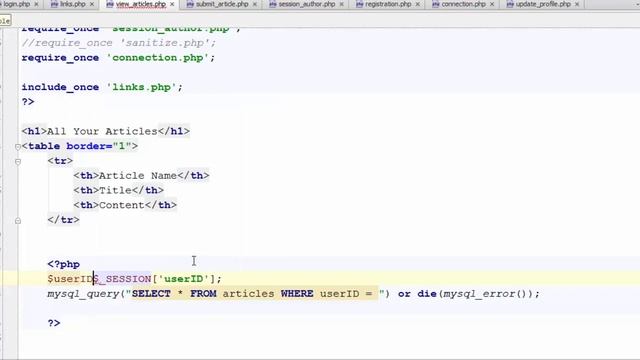Viewport: 640px width, 360px height.
Task: Close the update_profile.php tab
Action: pos(577,4)
